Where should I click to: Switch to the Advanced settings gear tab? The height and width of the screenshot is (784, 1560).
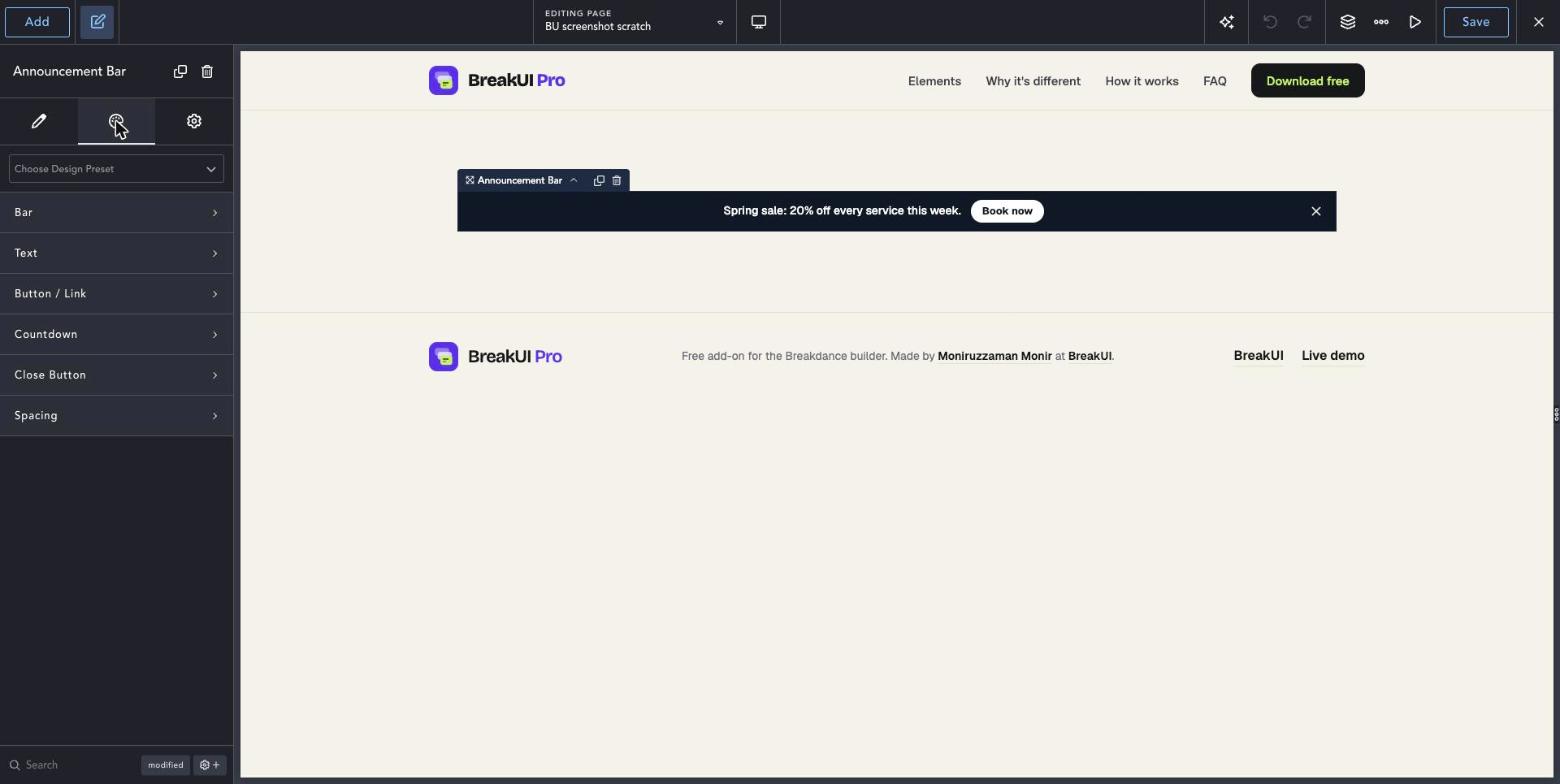pos(194,121)
